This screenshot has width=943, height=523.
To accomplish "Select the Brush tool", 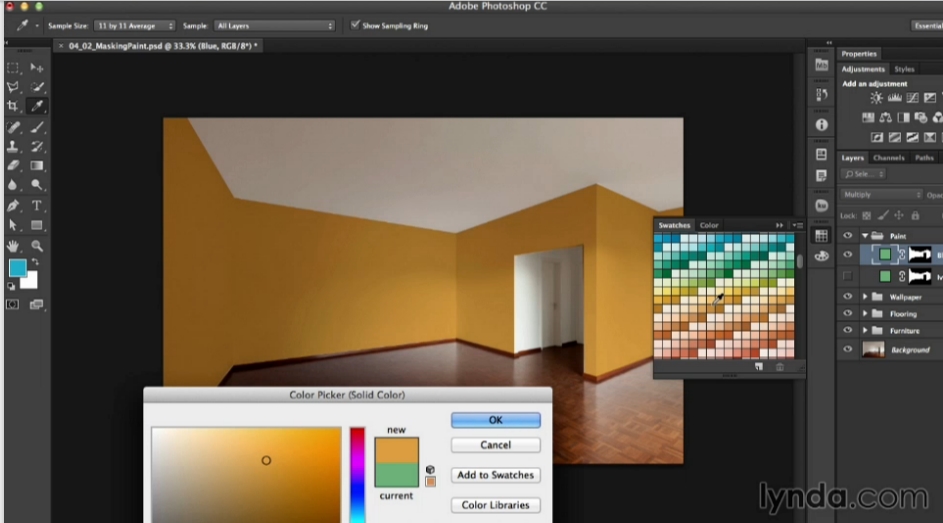I will click(37, 127).
